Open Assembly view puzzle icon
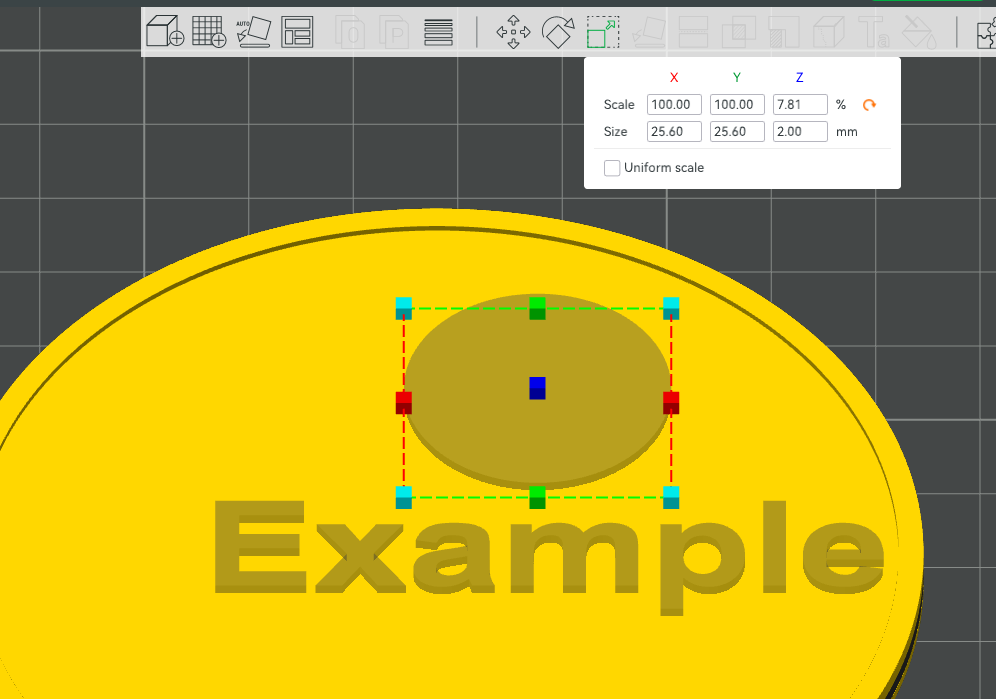The image size is (996, 699). tap(986, 32)
